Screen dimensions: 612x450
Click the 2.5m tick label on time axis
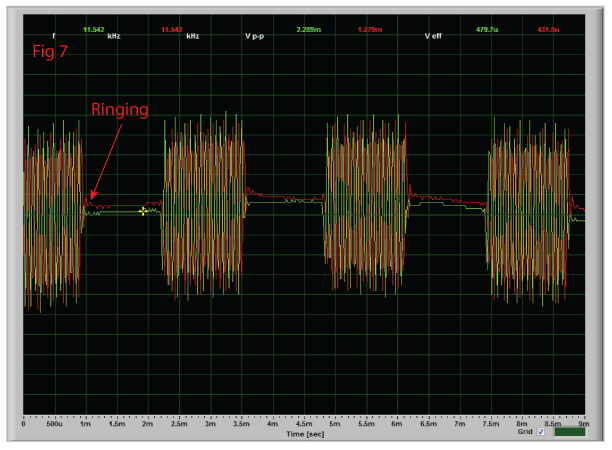coord(179,424)
